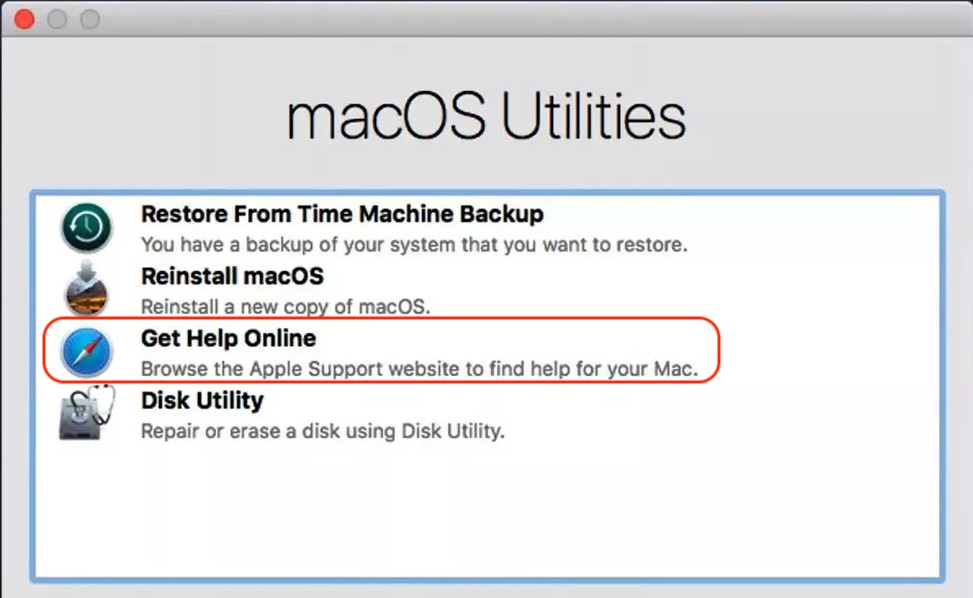Select the highlighted Get Help Online row
This screenshot has height=598, width=973.
click(x=228, y=338)
